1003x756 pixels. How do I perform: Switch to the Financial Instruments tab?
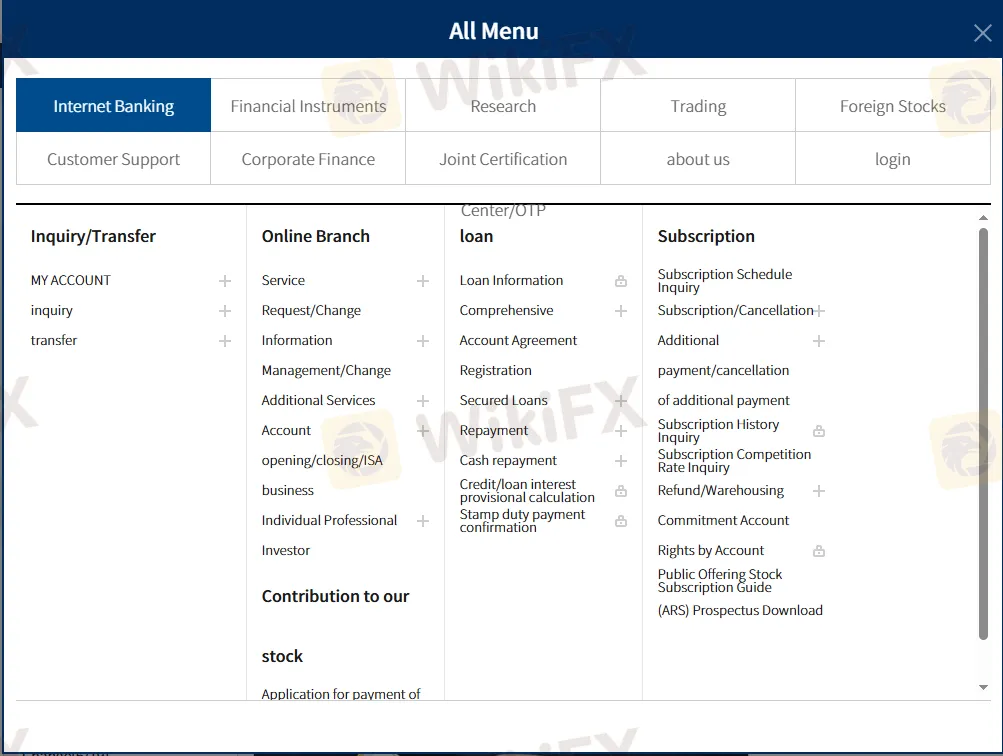pos(308,106)
